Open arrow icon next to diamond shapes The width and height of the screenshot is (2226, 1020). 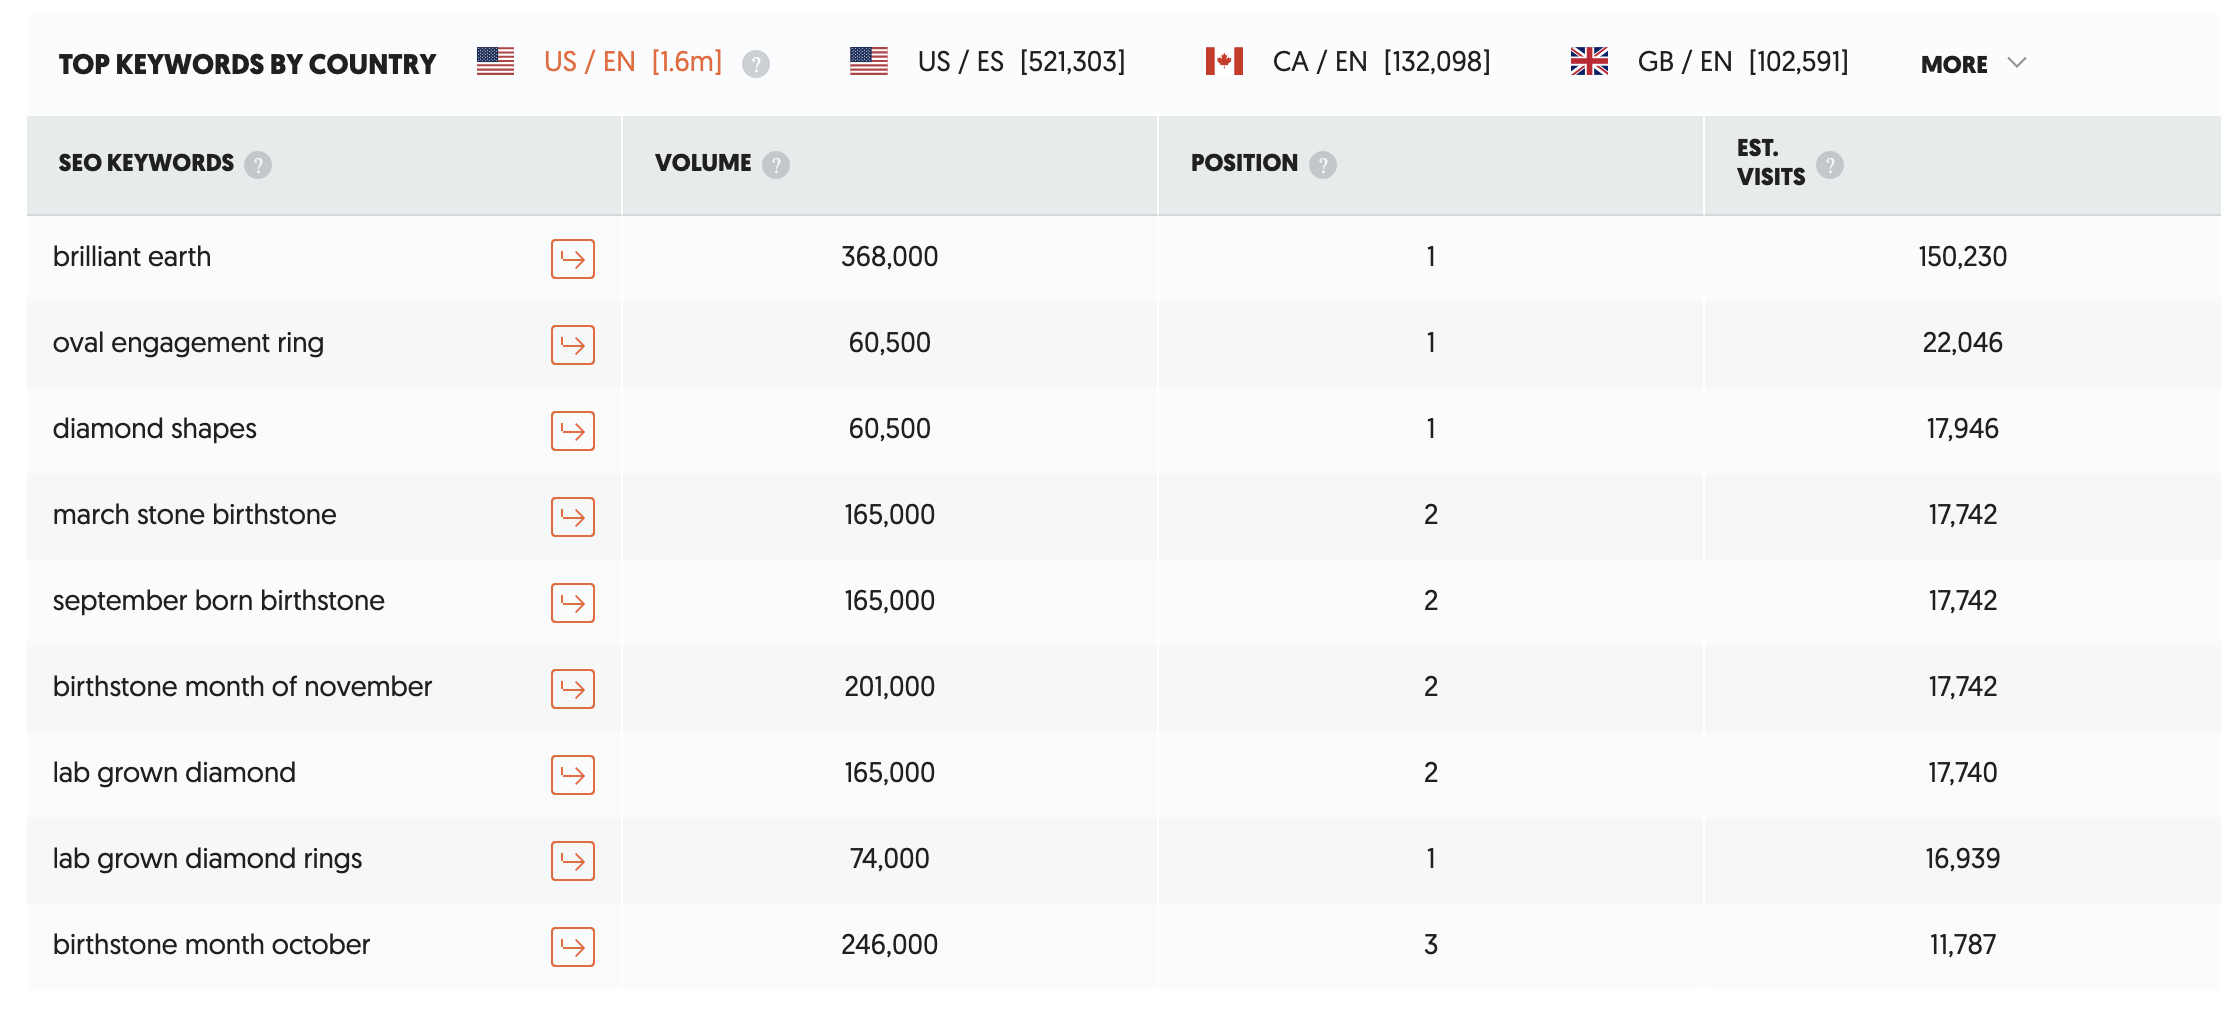tap(572, 431)
